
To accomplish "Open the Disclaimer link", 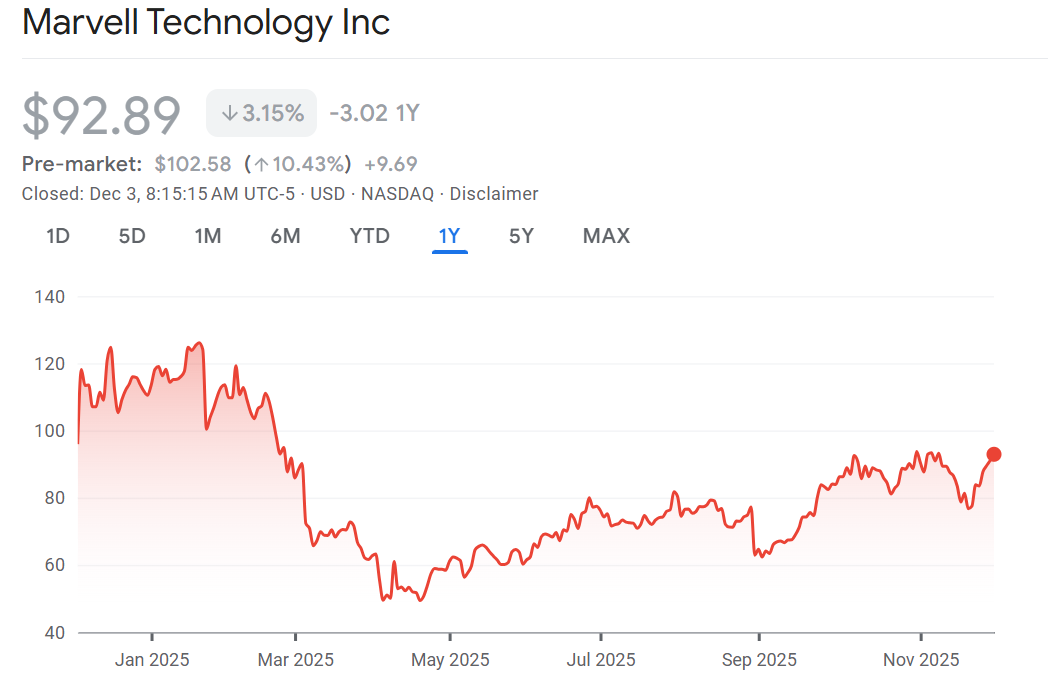I will point(494,194).
